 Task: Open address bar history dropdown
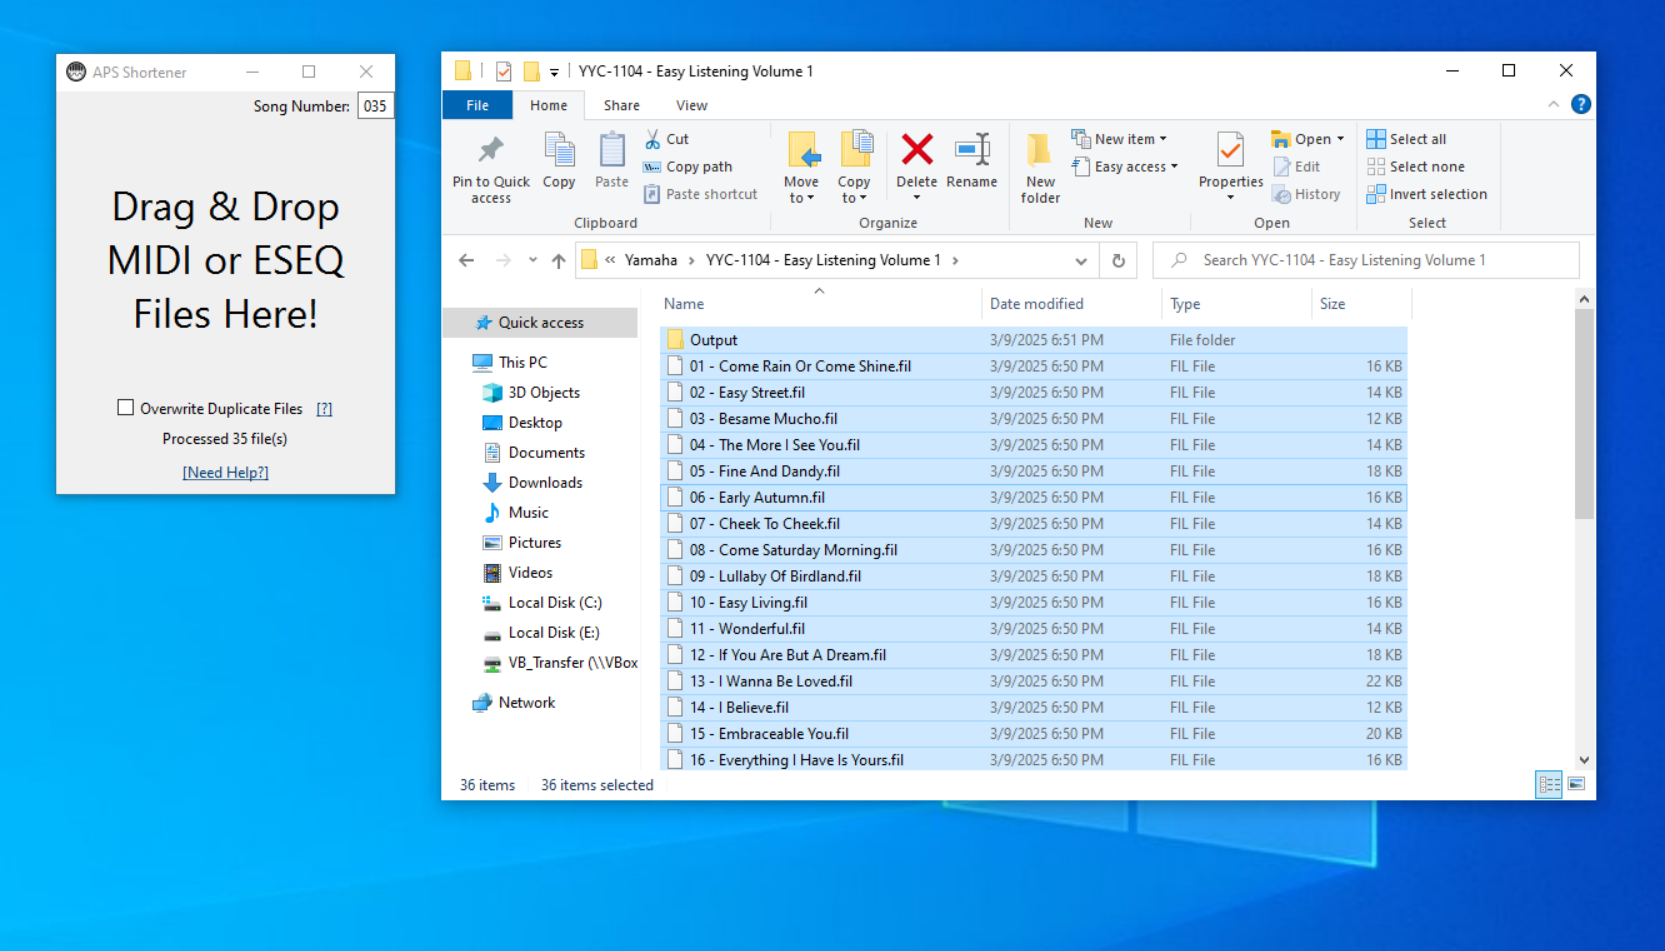[1081, 261]
